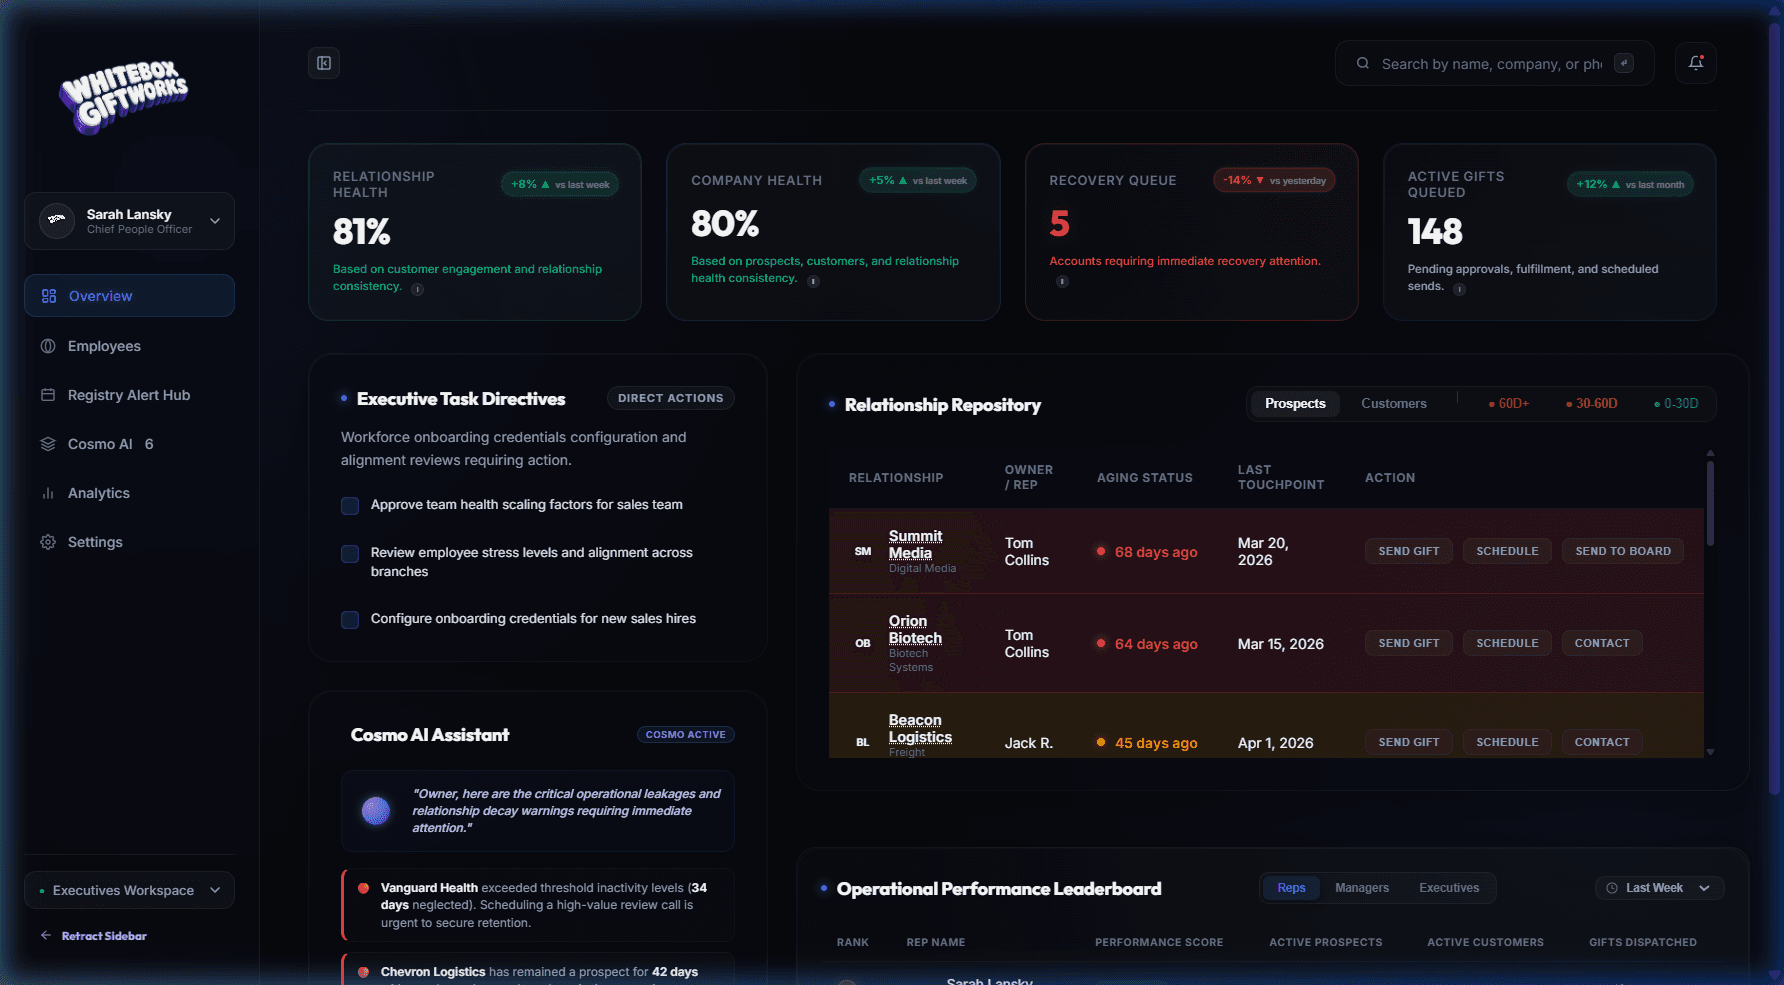Check Configure onboarding credentials task
Screen dimensions: 1784x985
click(x=350, y=620)
